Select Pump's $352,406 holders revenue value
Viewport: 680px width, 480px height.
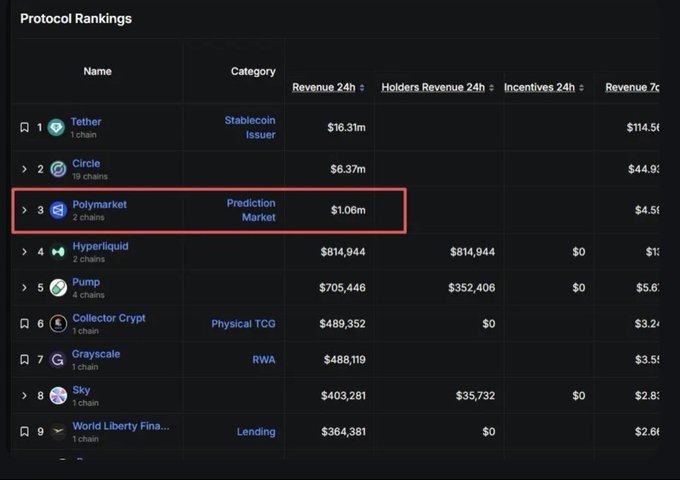click(471, 288)
